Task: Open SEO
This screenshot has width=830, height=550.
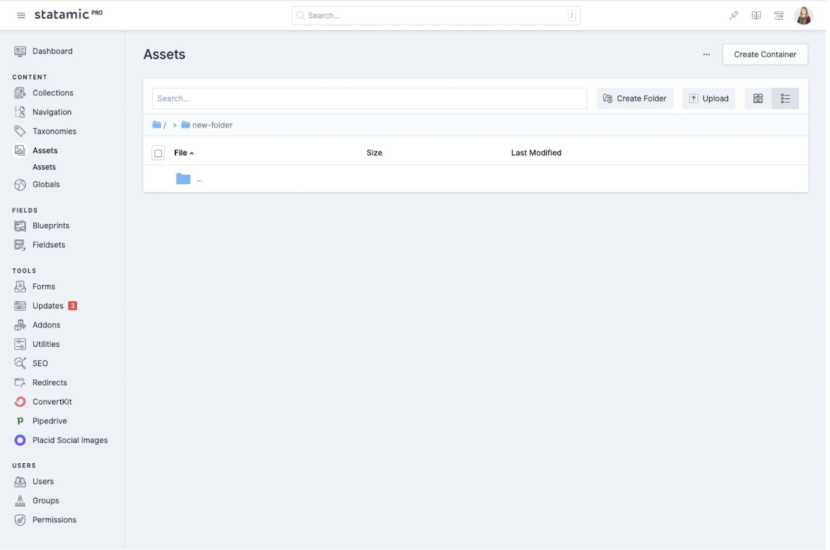Action: (x=40, y=363)
